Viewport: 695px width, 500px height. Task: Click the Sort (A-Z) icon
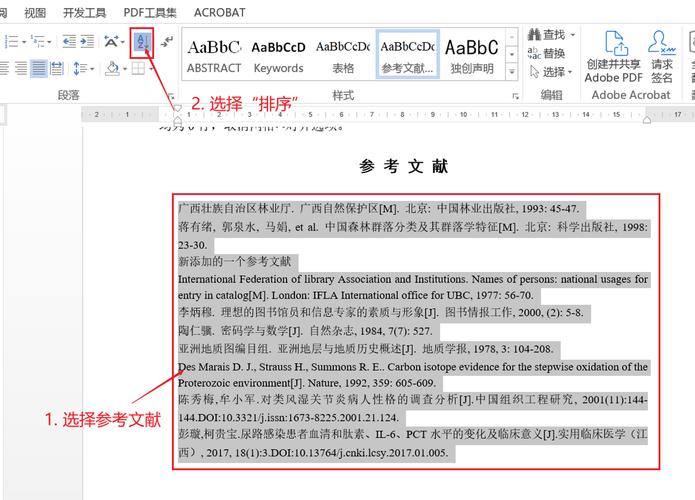click(142, 42)
